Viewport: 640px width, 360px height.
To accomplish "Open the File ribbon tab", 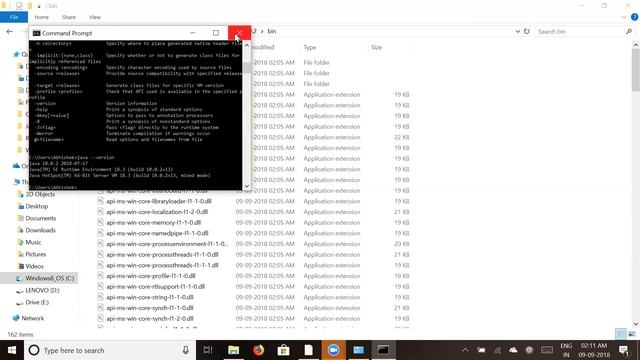I will click(x=14, y=17).
